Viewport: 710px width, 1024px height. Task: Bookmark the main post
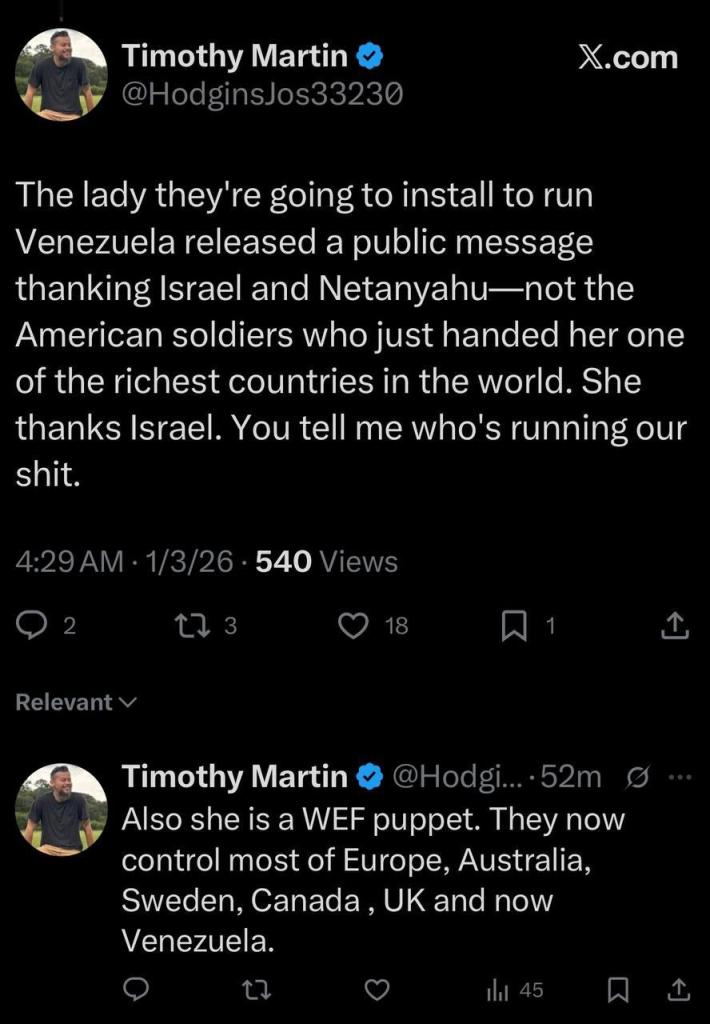[x=513, y=626]
